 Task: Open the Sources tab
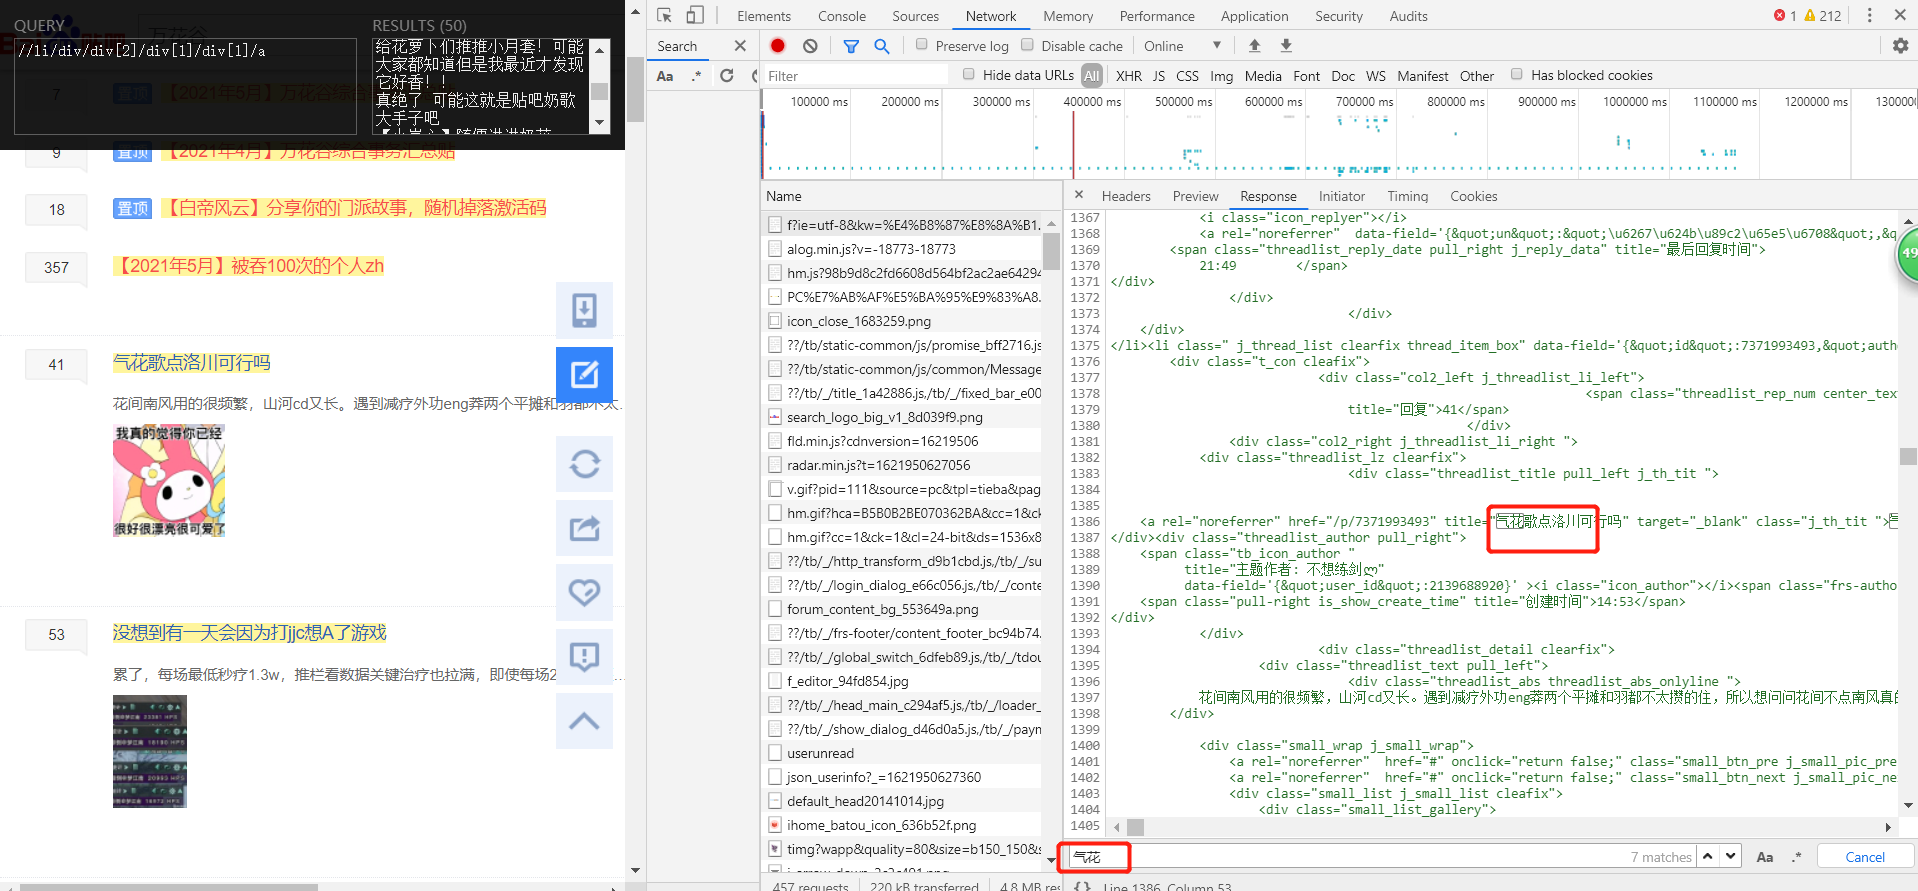915,16
